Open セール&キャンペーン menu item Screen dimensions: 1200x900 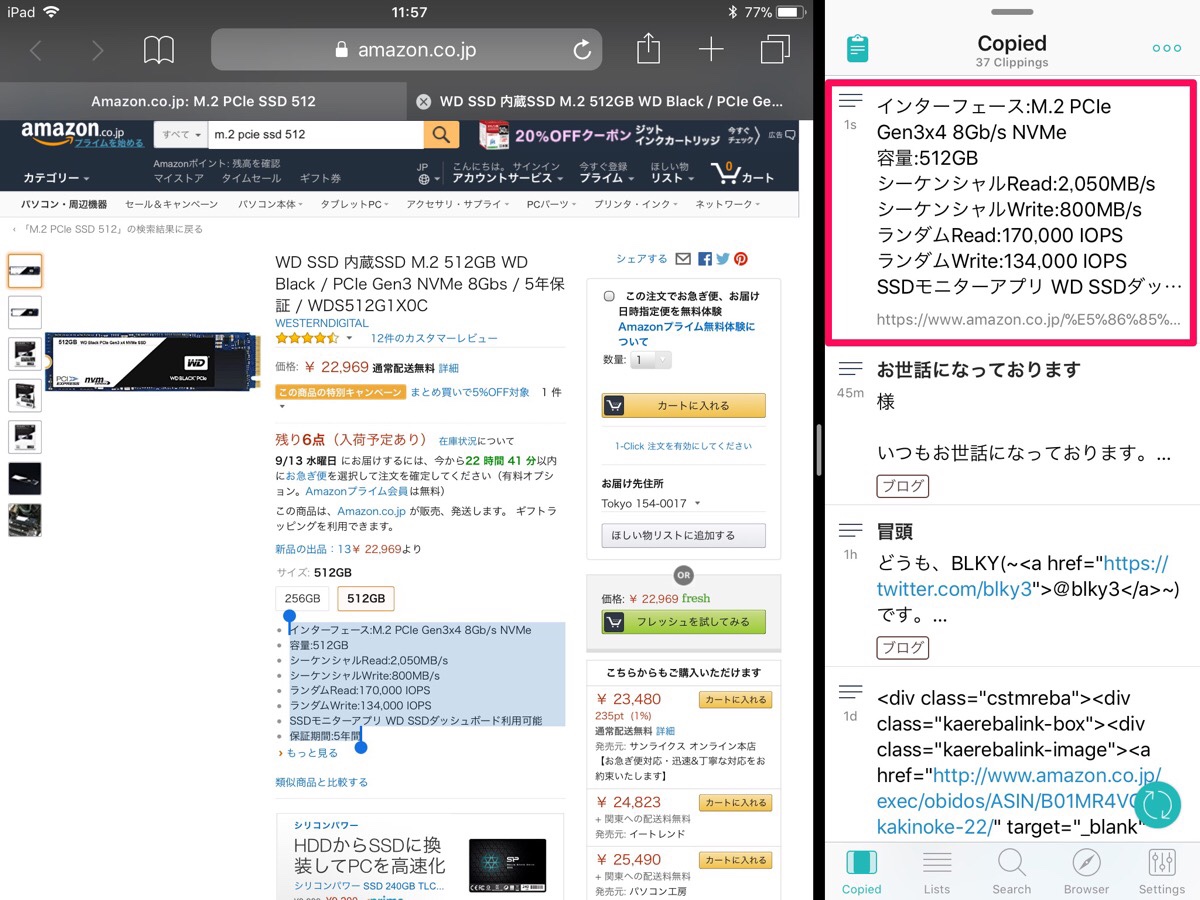click(171, 204)
